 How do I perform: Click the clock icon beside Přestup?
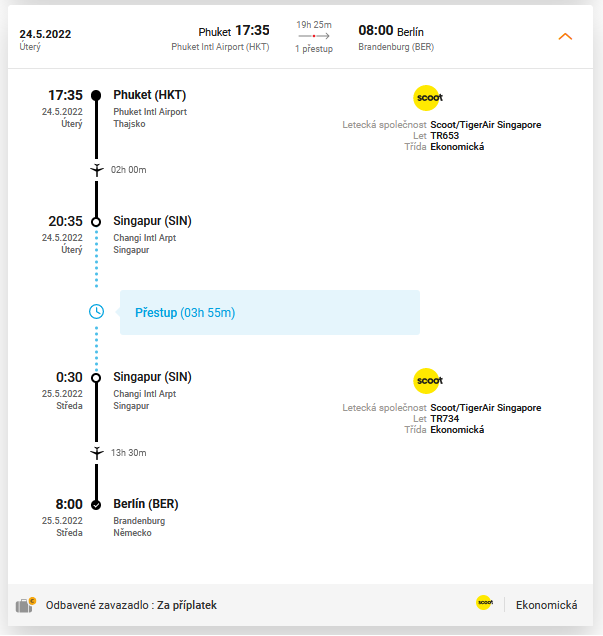(x=97, y=312)
